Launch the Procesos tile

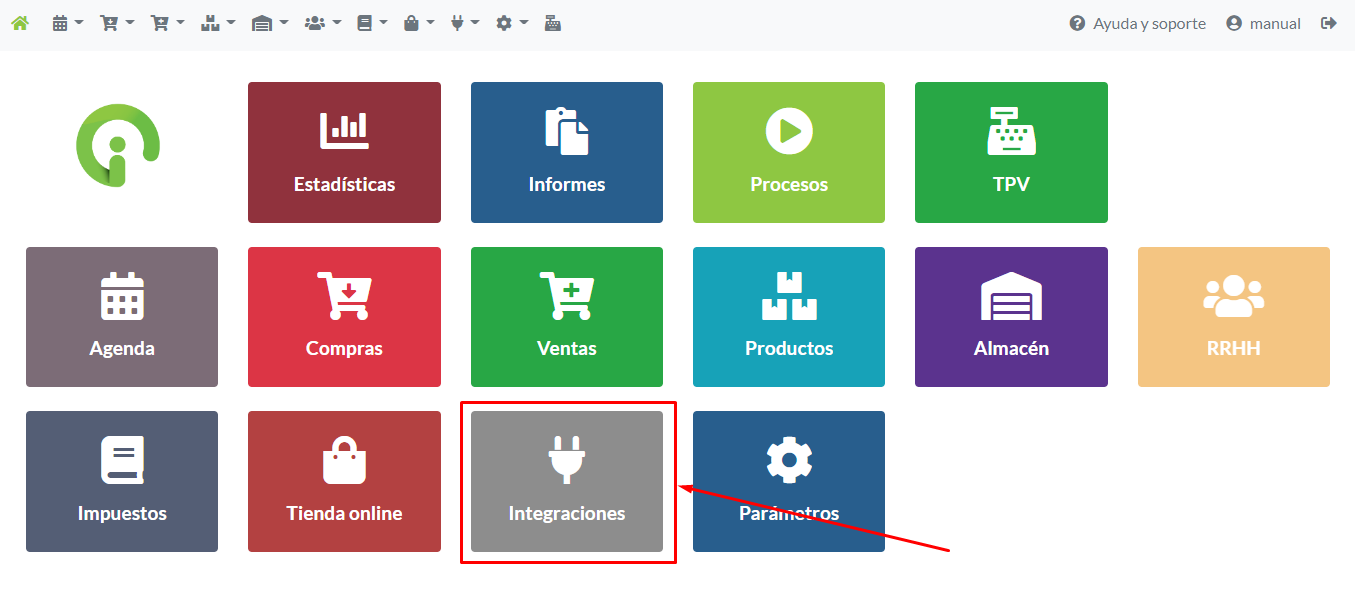[788, 152]
